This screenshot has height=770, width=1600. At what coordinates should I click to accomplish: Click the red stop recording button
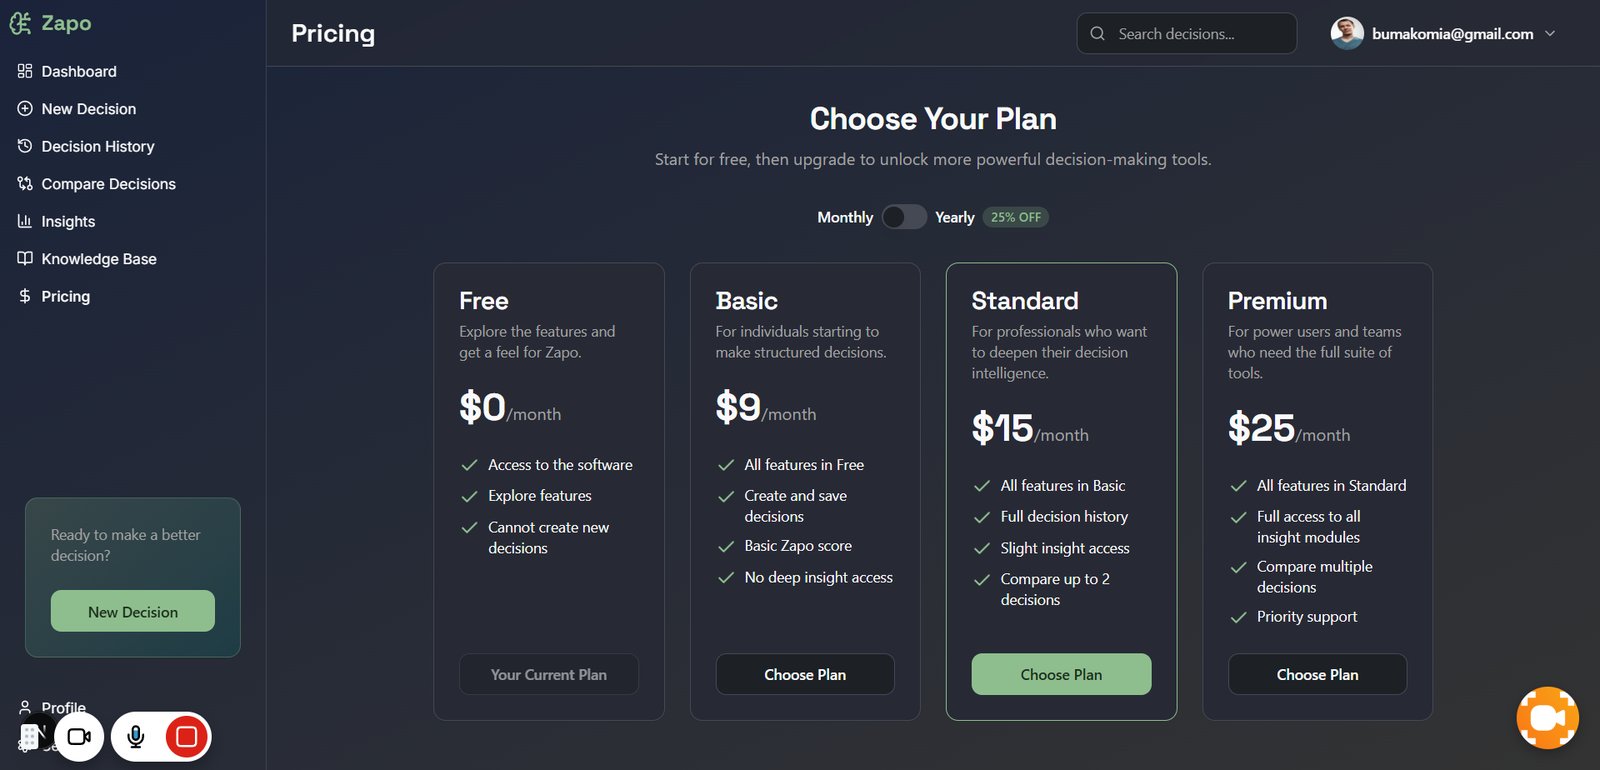coord(186,737)
